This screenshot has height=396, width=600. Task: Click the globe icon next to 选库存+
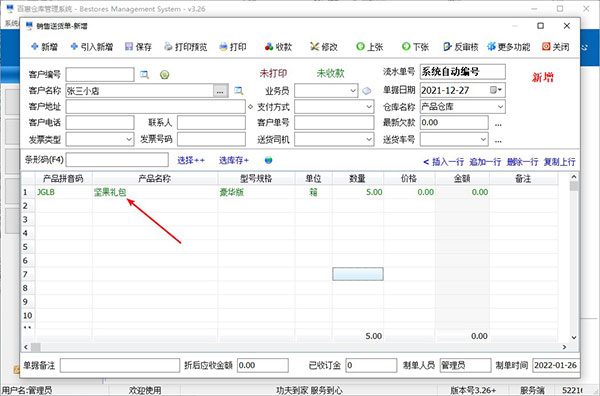pos(269,160)
